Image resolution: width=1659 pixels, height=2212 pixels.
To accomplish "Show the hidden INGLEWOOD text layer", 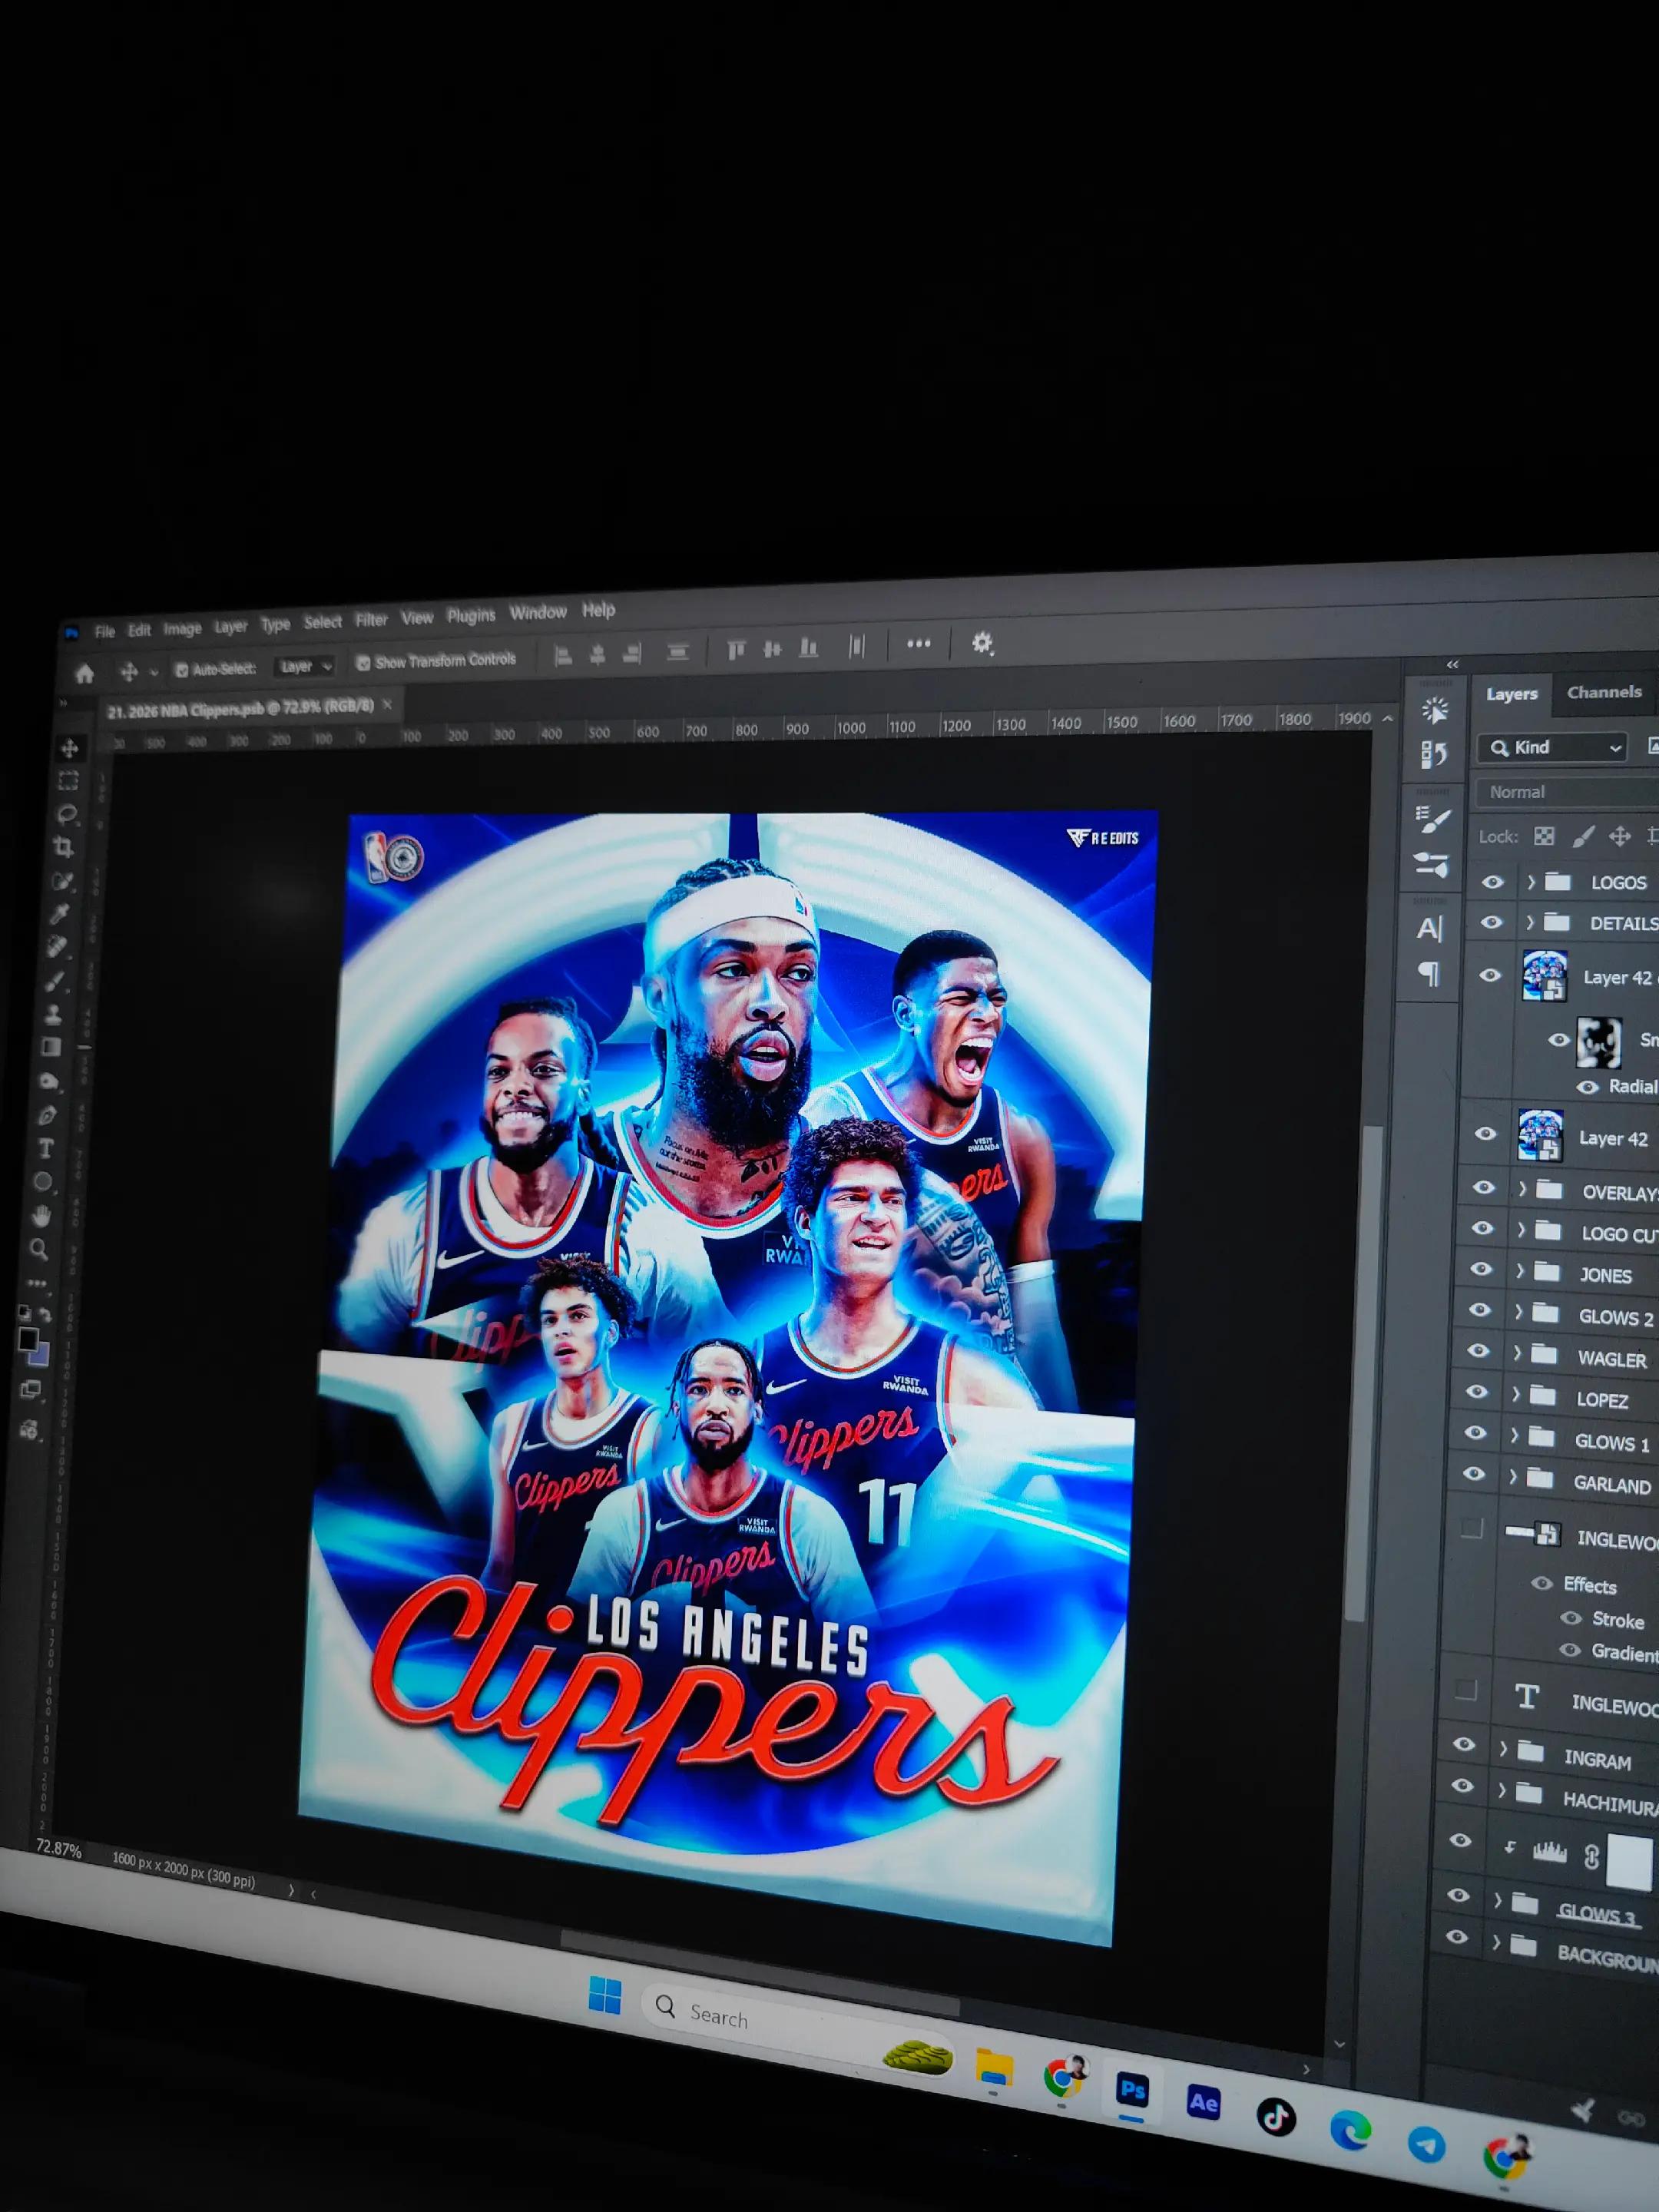I will click(x=1466, y=1690).
